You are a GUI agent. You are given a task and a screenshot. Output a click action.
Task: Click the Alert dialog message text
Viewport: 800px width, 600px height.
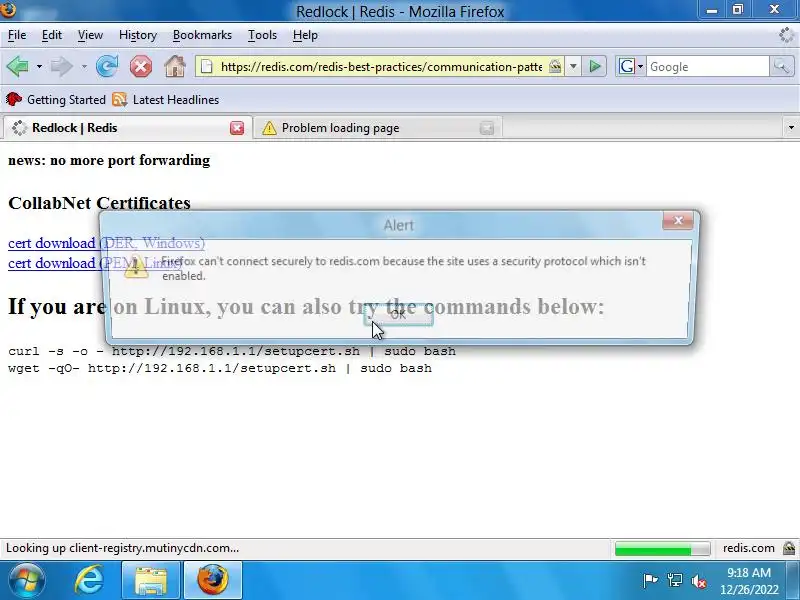tap(403, 268)
